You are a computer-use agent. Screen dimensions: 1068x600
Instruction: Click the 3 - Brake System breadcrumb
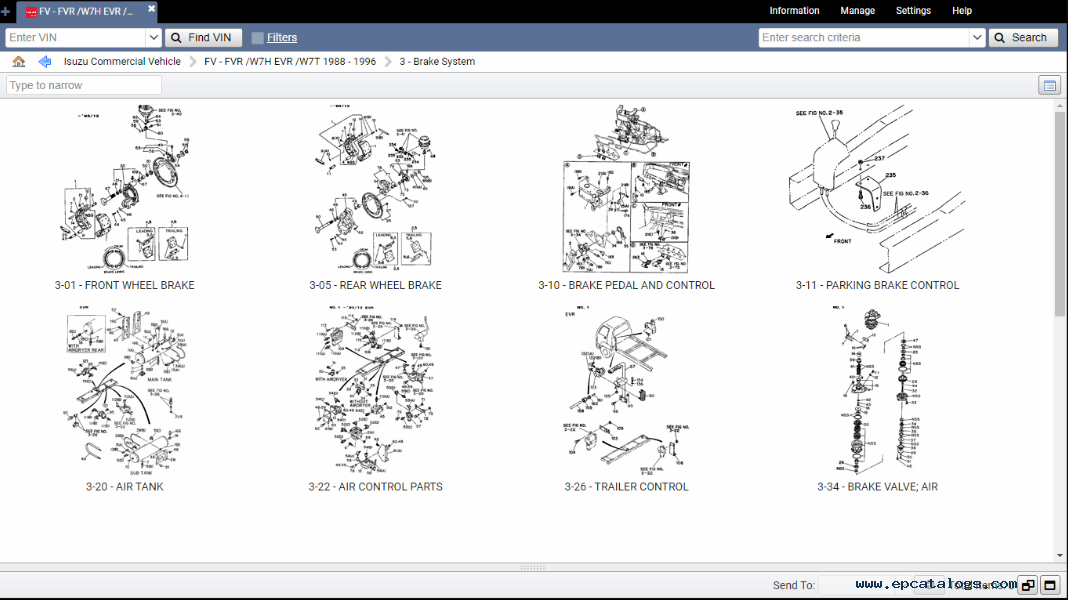pyautogui.click(x=437, y=61)
